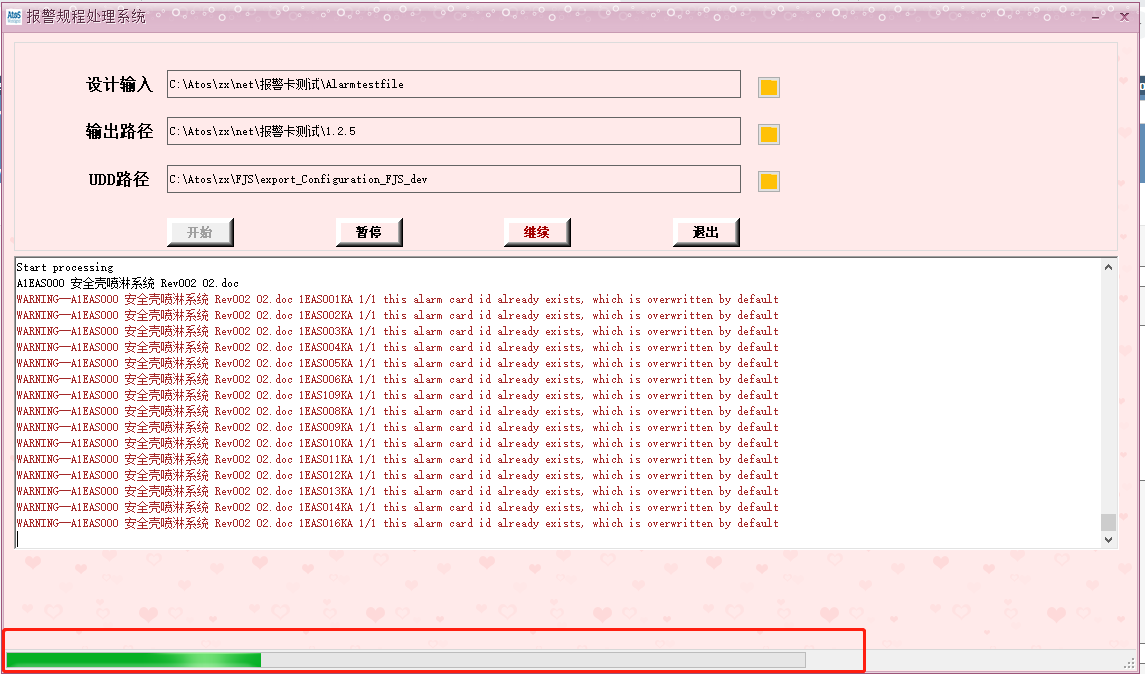Screen dimensions: 1145x674
Task: Select the UDD路径 input box
Action: [453, 179]
